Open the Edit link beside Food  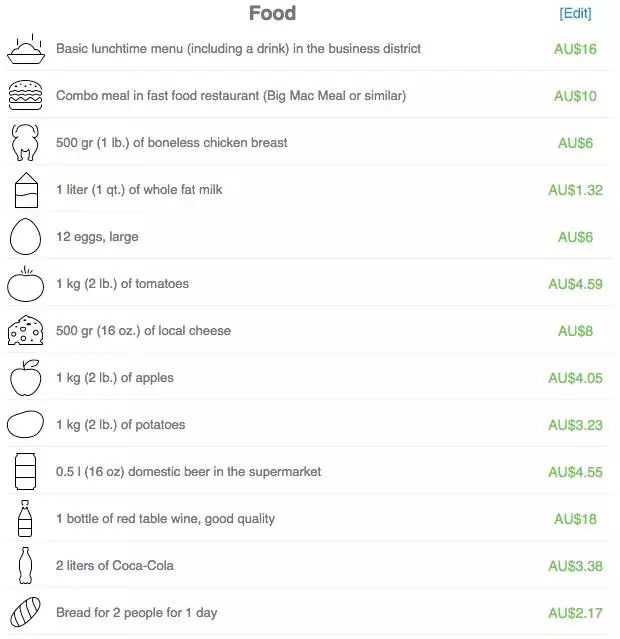(x=575, y=13)
